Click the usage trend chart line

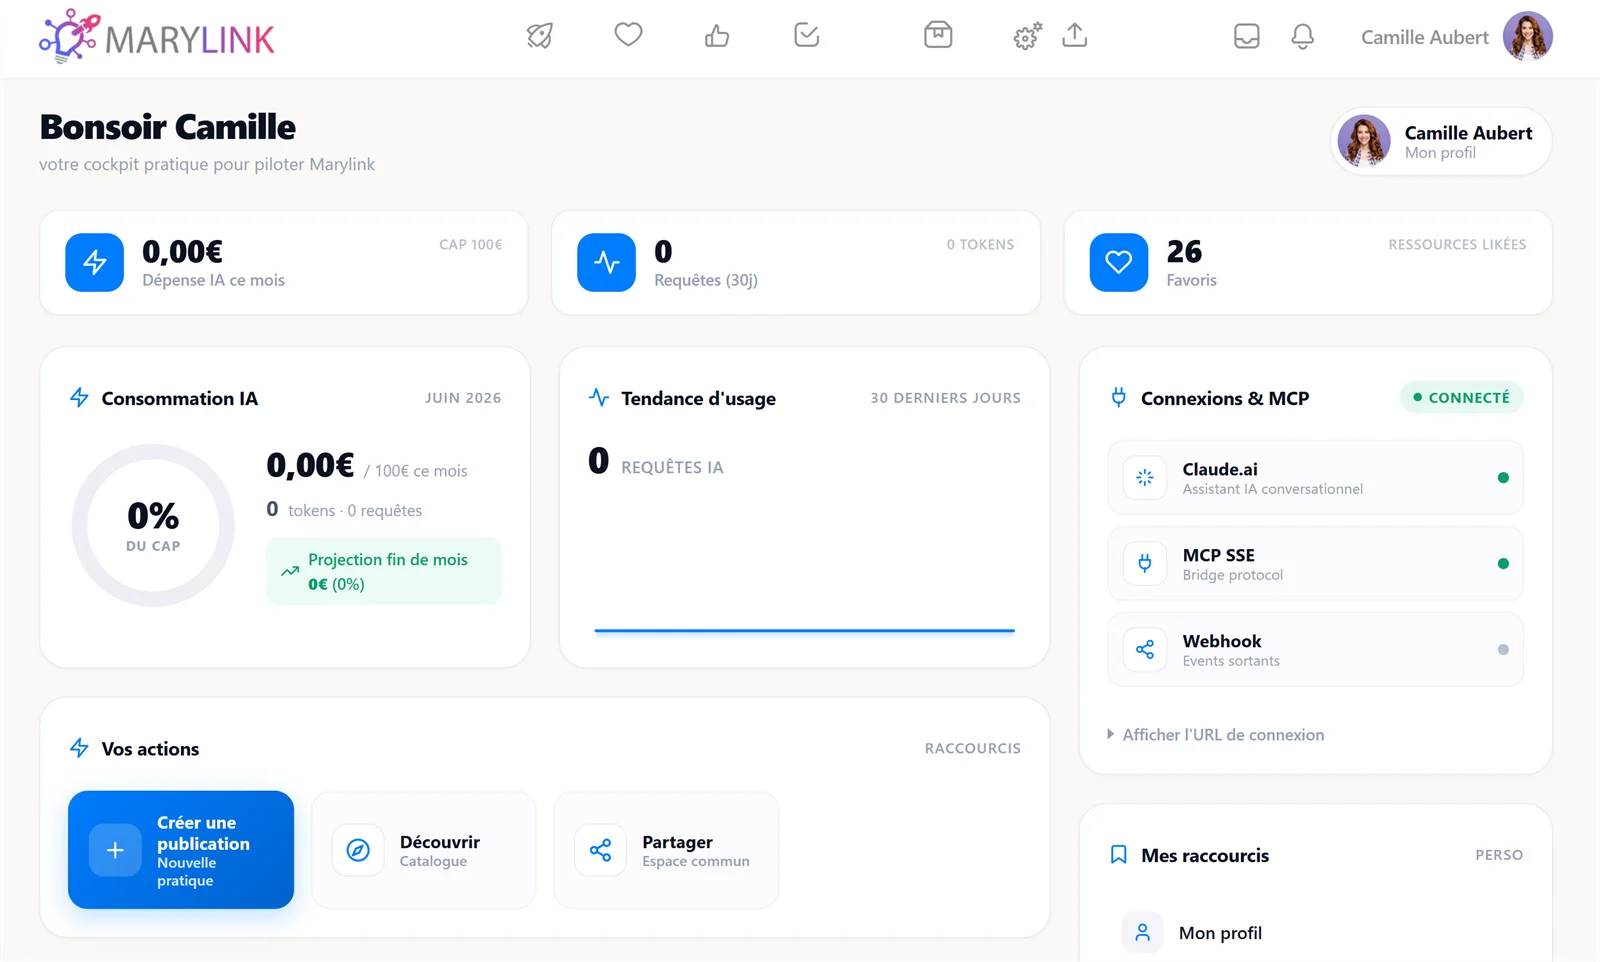coord(804,630)
